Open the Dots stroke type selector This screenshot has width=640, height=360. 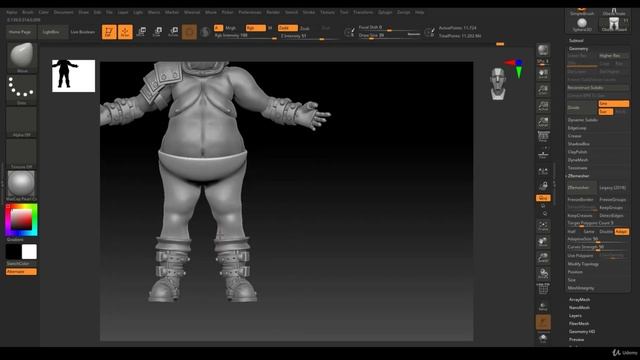[22, 89]
